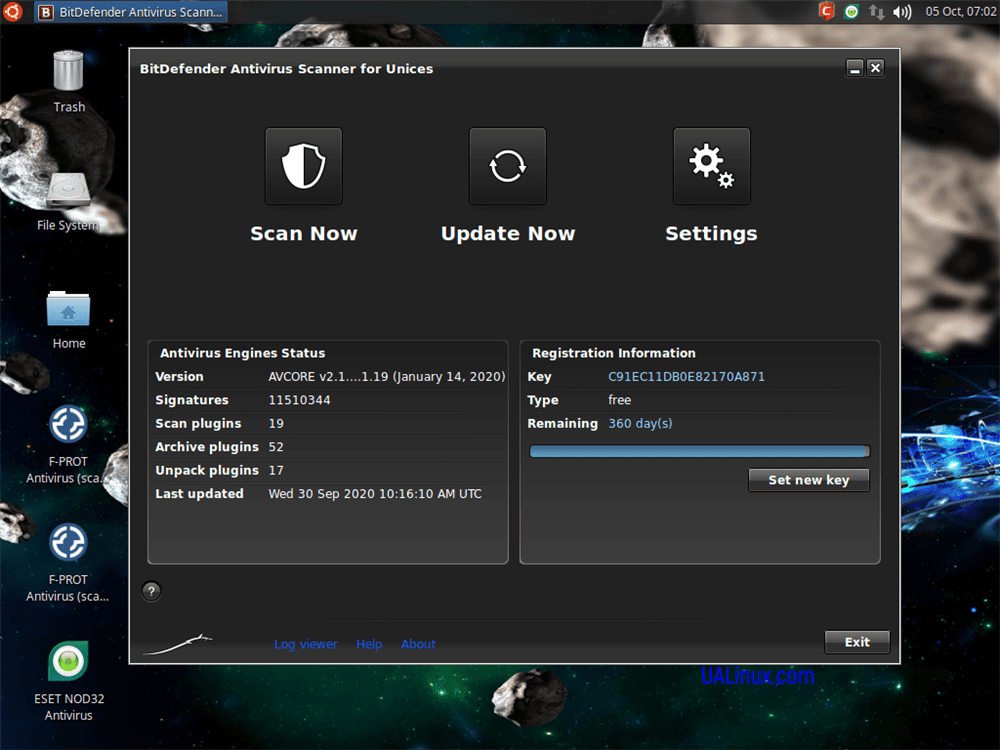Open the Log viewer link

click(305, 644)
